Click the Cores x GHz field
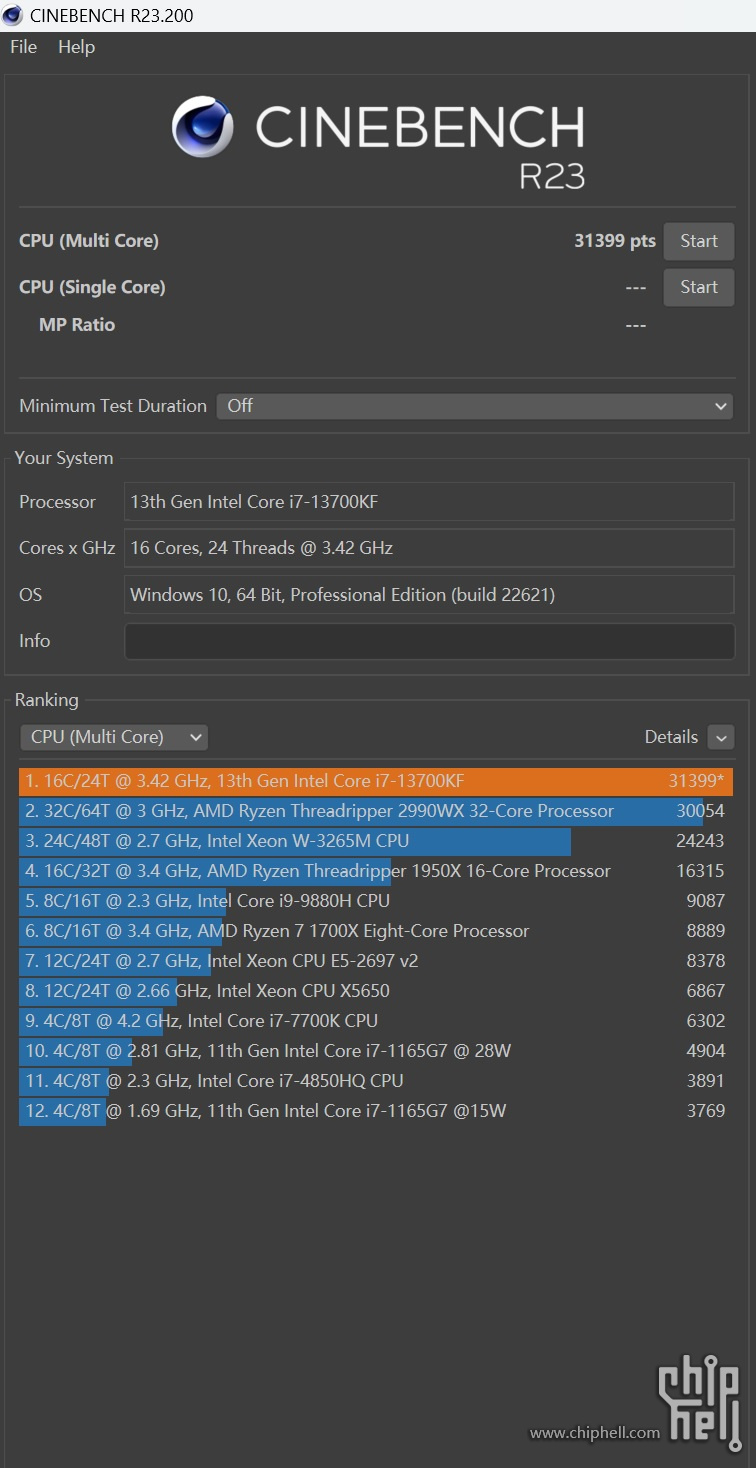Screen dimensions: 756x1468 429,548
